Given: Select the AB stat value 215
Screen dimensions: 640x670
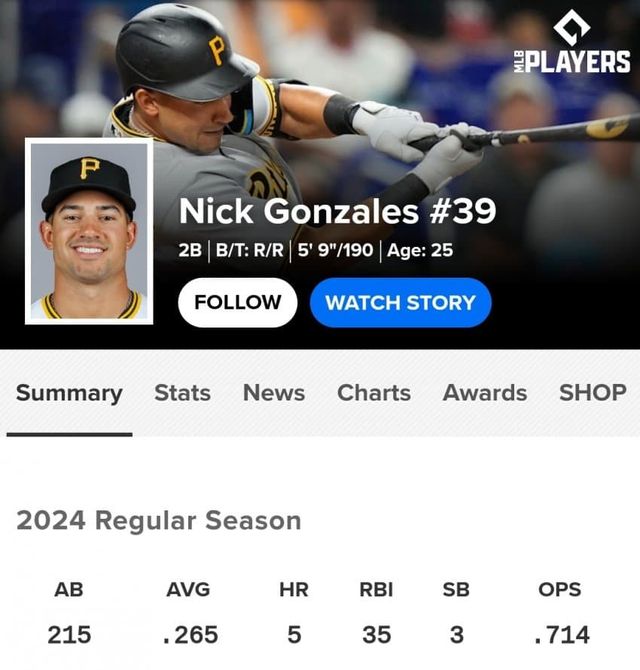Looking at the screenshot, I should click(69, 634).
